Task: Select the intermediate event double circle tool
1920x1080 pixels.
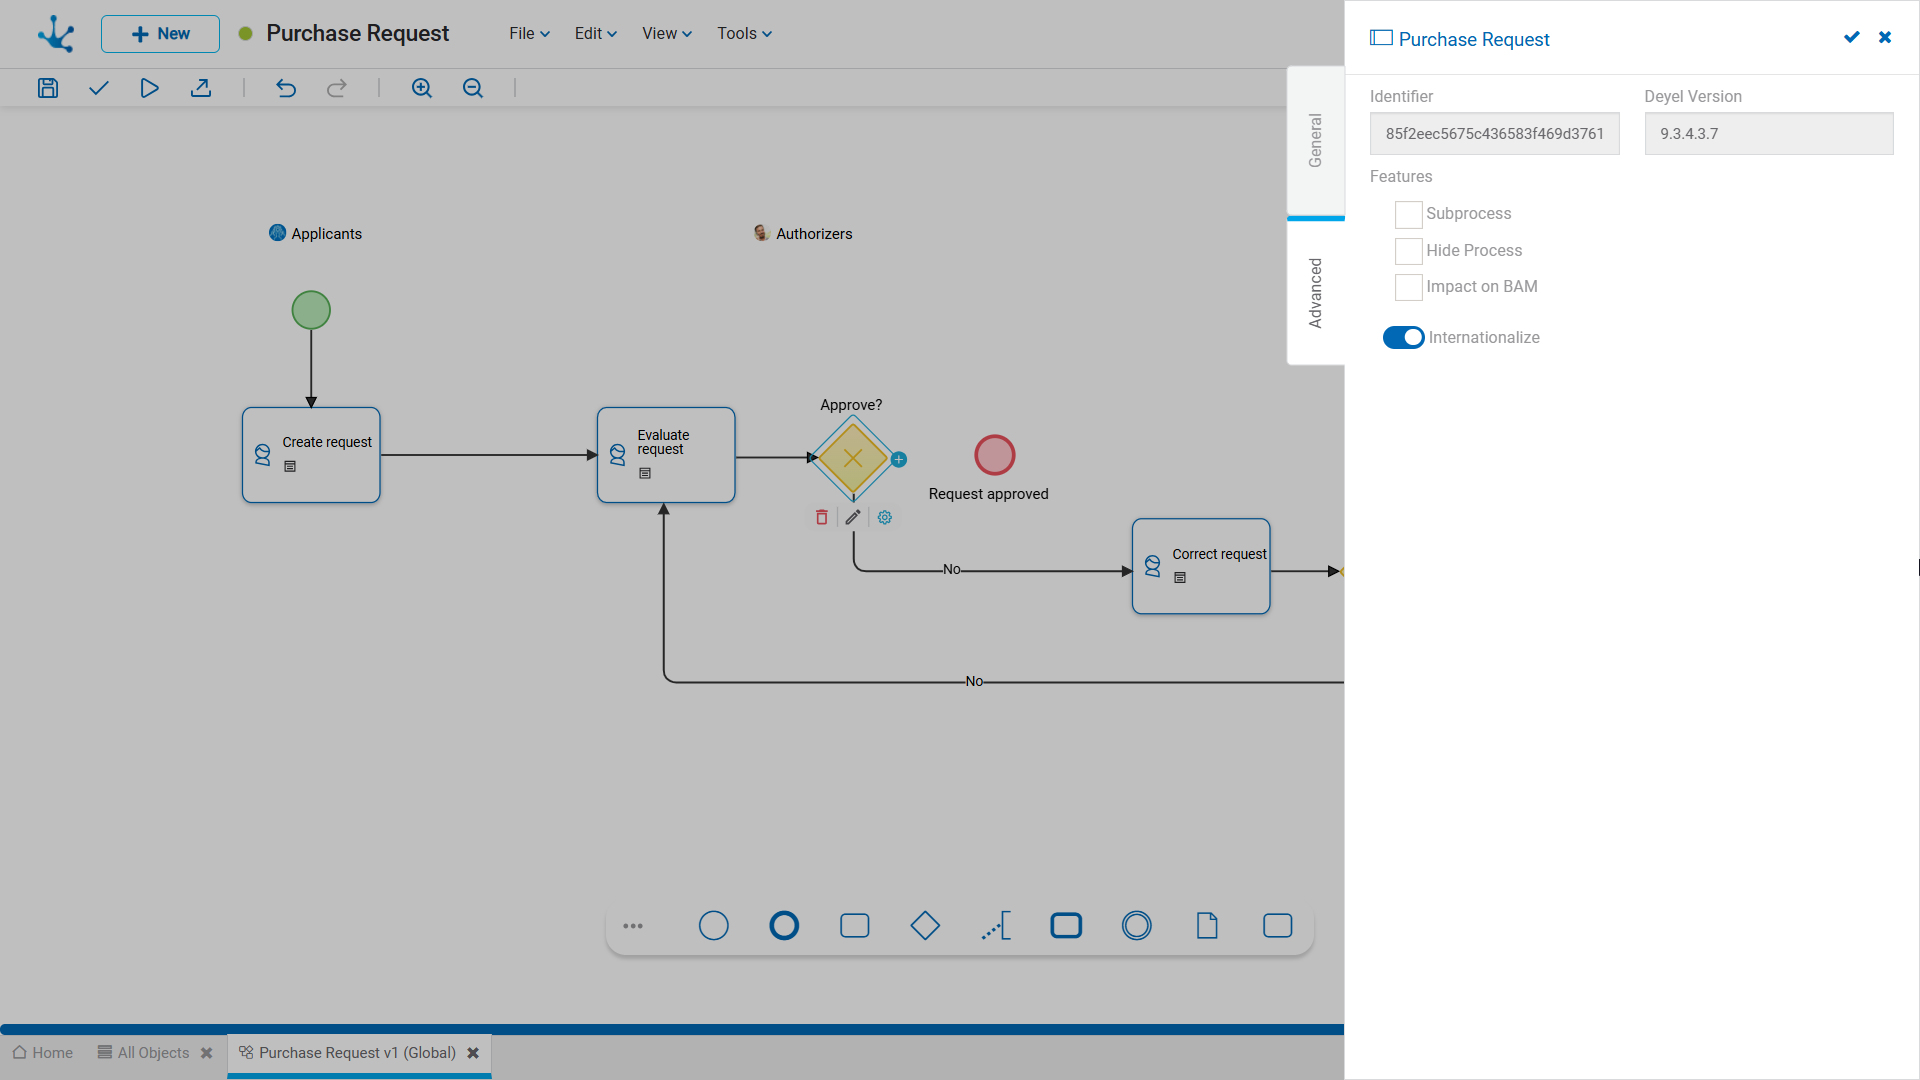Action: (1137, 926)
